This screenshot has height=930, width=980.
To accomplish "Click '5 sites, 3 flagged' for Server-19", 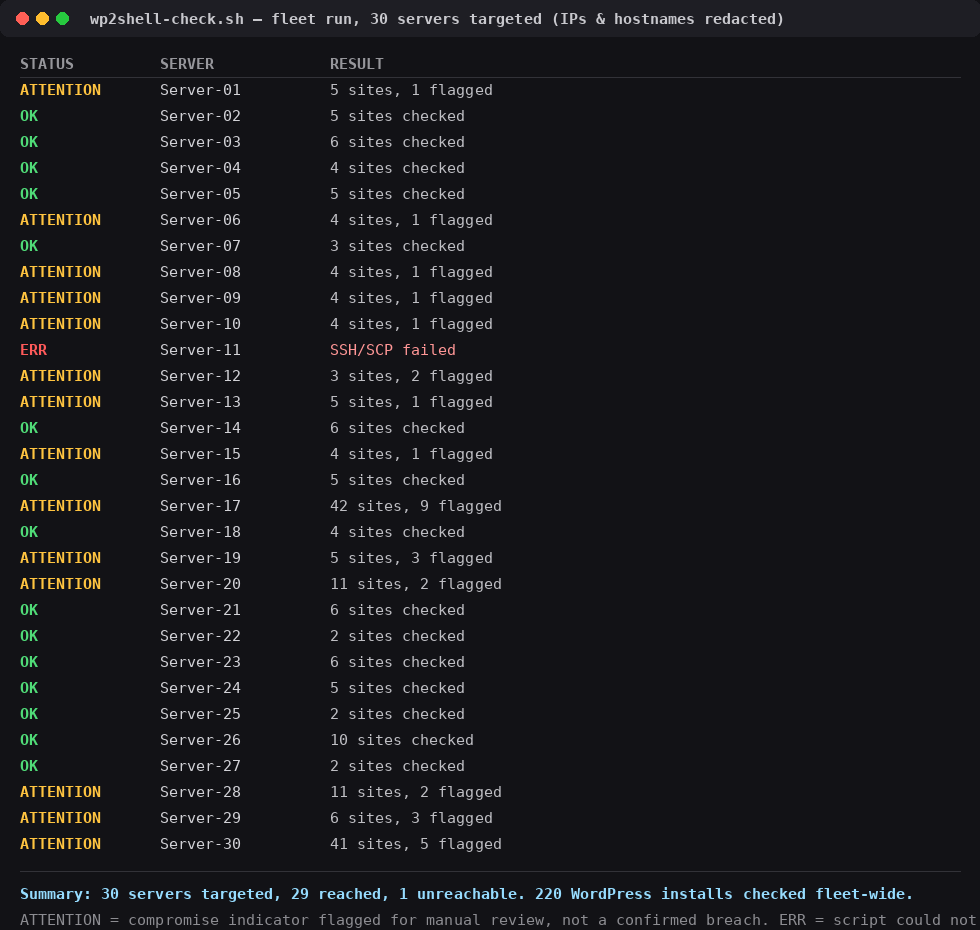I will pos(411,558).
